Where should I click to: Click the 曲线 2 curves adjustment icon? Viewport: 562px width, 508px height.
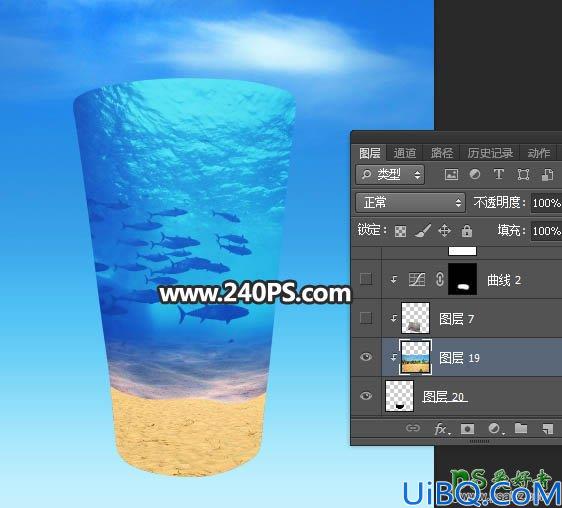coord(417,279)
